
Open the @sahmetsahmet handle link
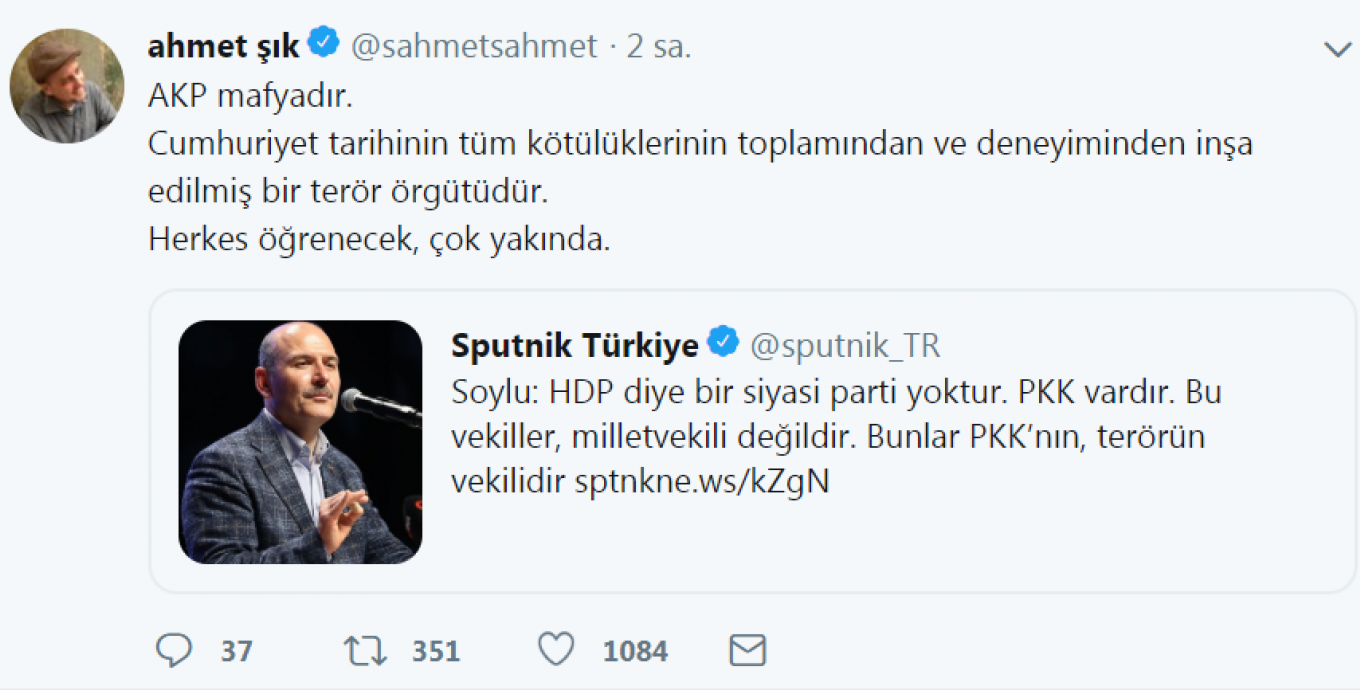[x=474, y=46]
